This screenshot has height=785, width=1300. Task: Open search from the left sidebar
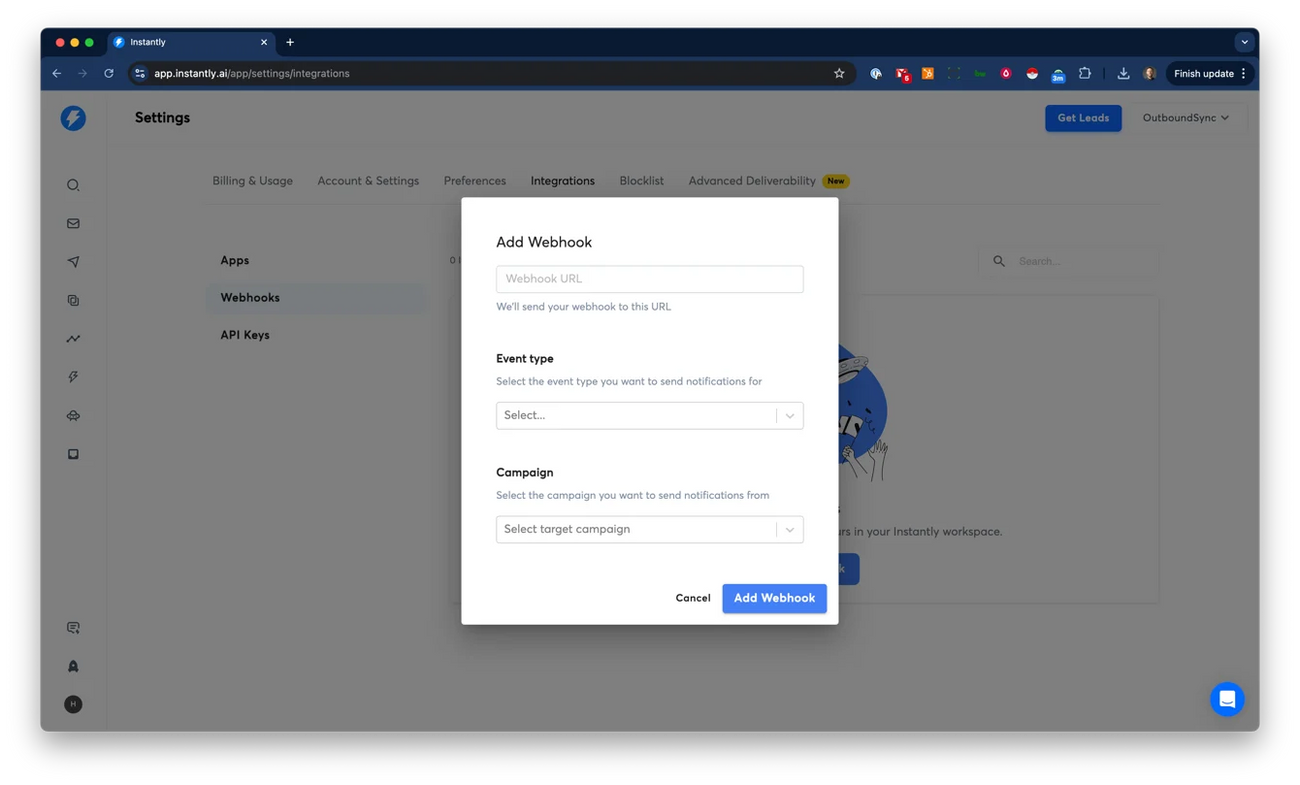tap(72, 184)
